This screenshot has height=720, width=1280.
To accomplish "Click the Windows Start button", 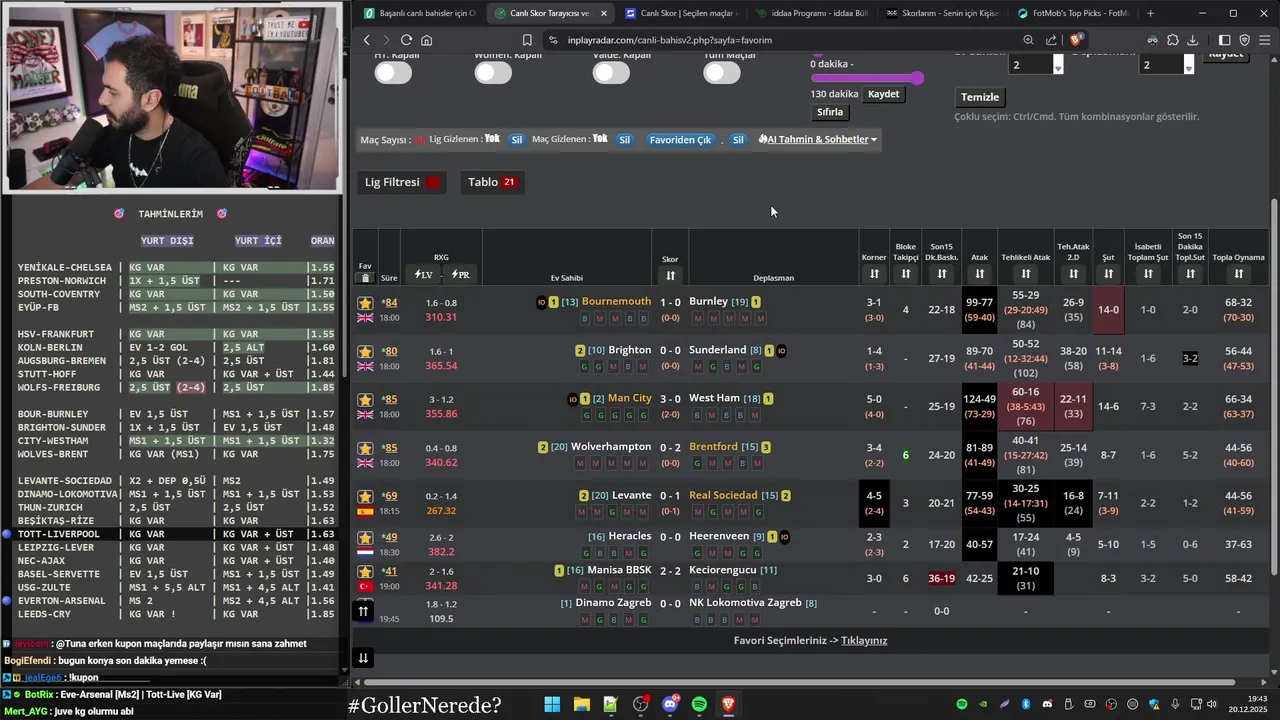I will tap(552, 704).
